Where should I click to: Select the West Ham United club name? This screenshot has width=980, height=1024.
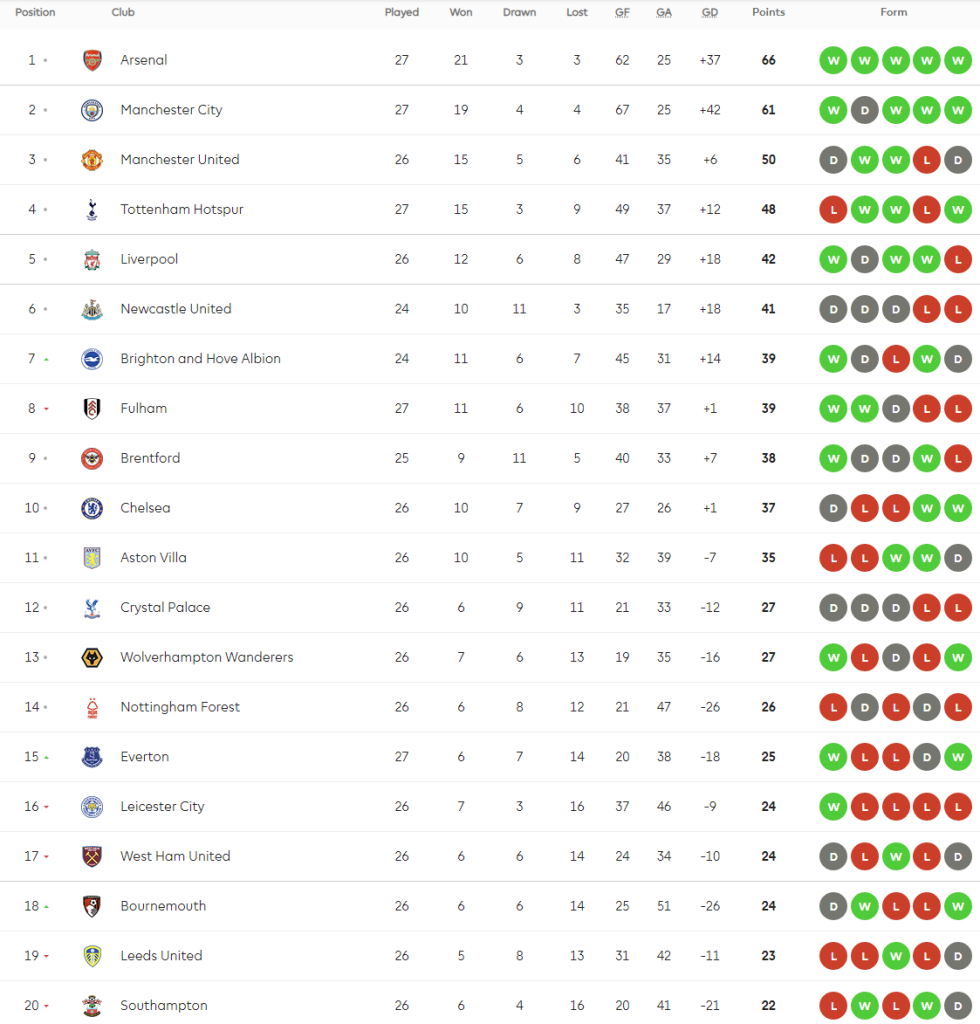[175, 856]
